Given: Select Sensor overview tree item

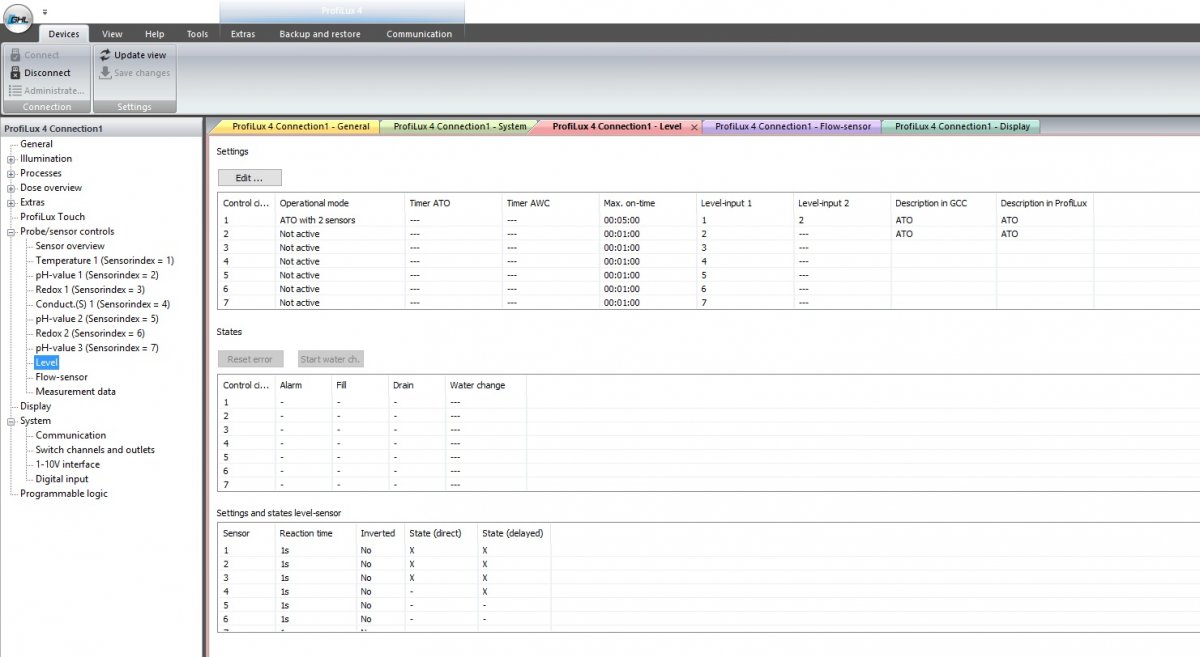Looking at the screenshot, I should (x=70, y=246).
